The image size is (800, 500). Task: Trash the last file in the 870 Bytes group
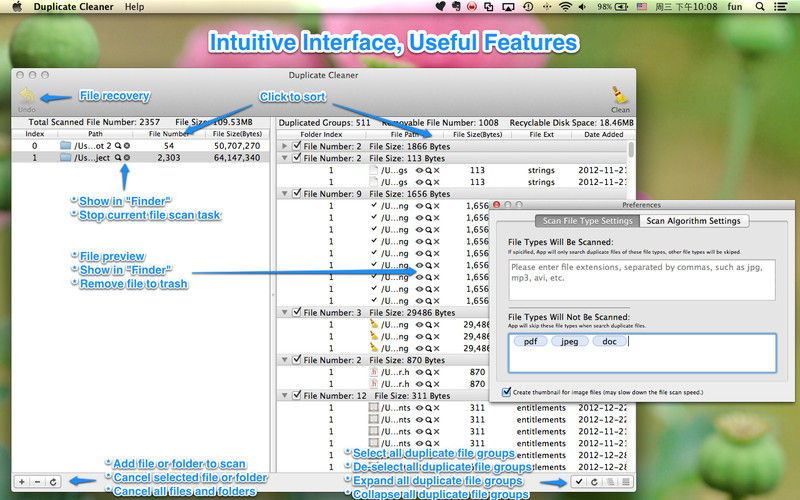[x=437, y=384]
